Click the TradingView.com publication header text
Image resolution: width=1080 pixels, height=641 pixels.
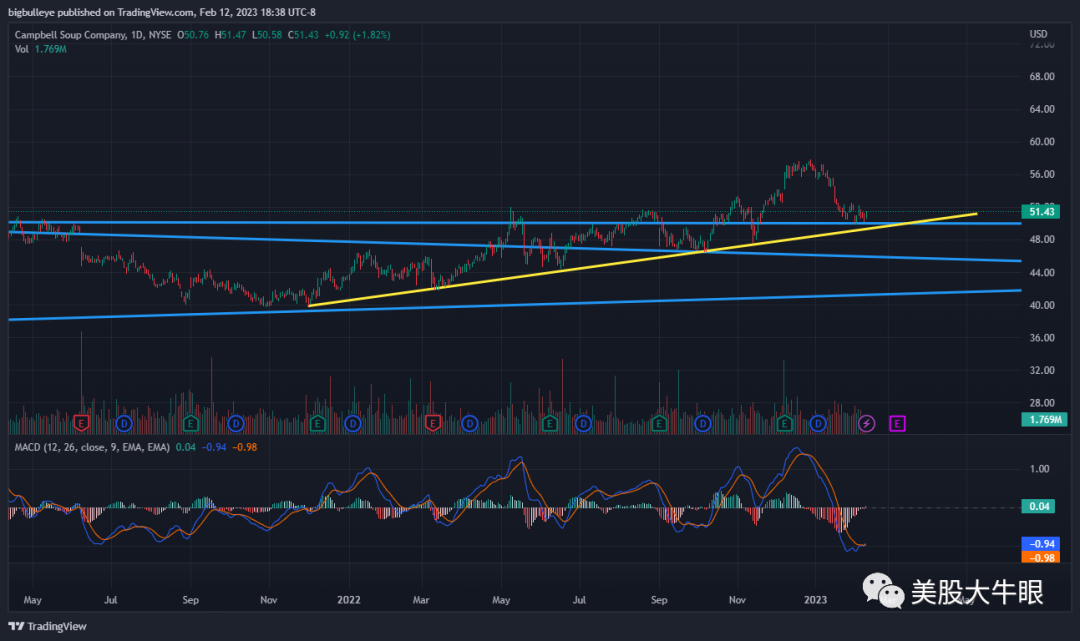(x=156, y=12)
